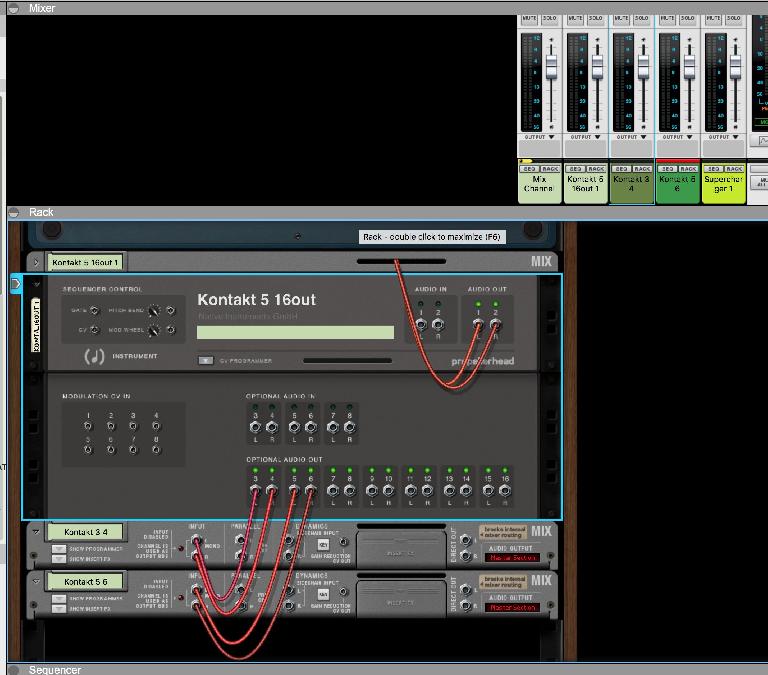
Task: Collapse the Rack panel header toggle
Action: [14, 212]
